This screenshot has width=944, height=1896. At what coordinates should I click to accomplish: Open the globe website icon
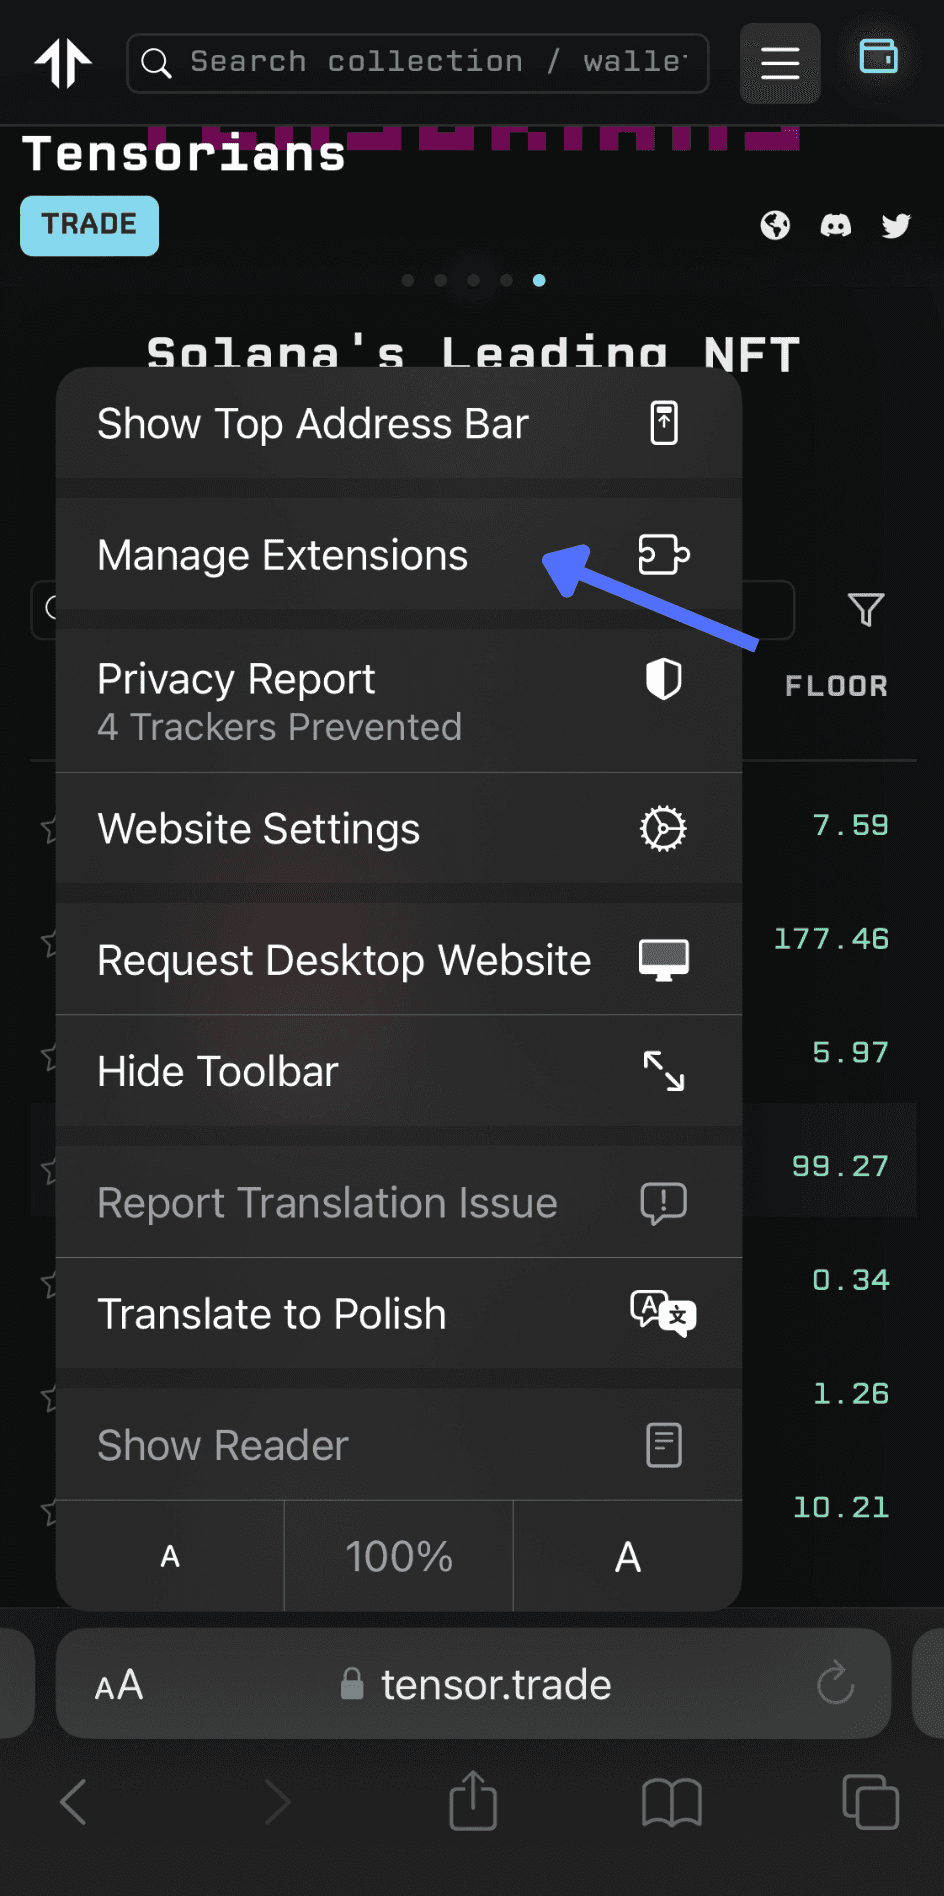click(775, 226)
